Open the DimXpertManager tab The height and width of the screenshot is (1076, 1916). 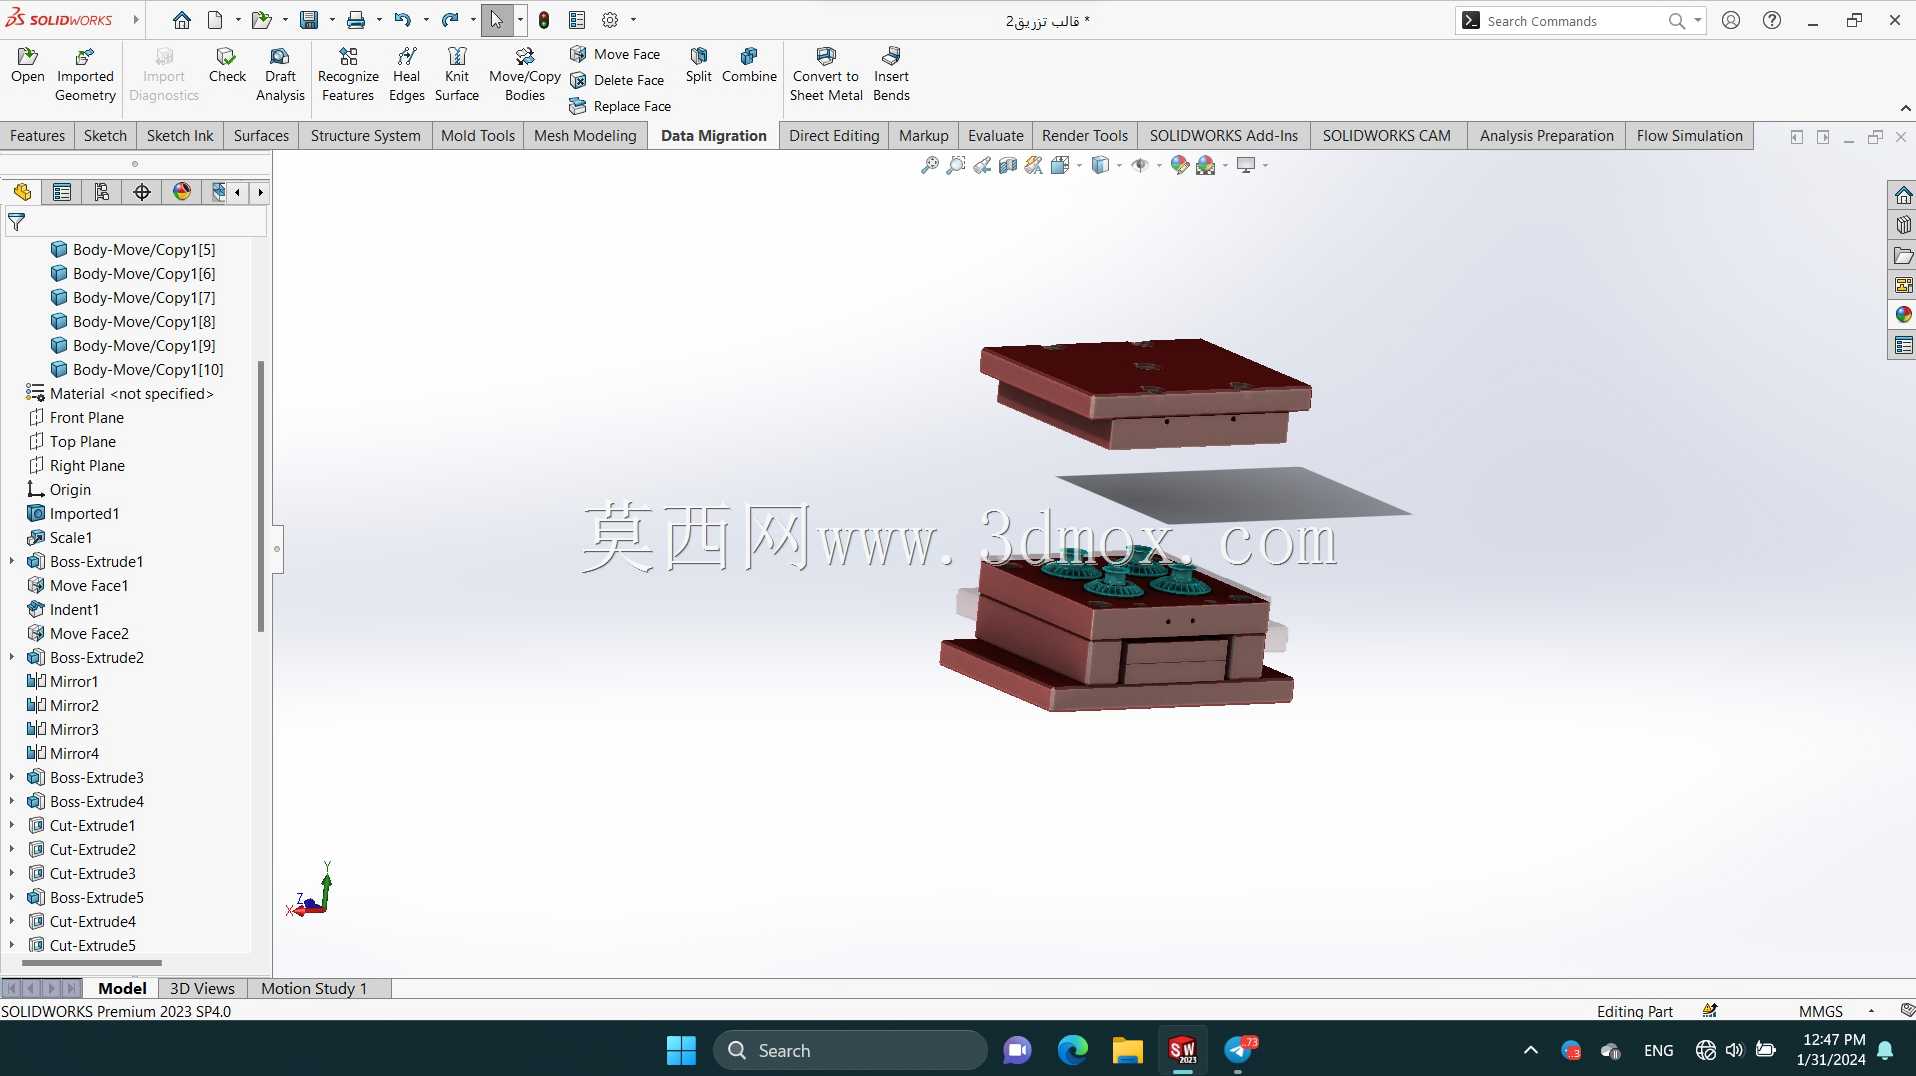pyautogui.click(x=142, y=192)
